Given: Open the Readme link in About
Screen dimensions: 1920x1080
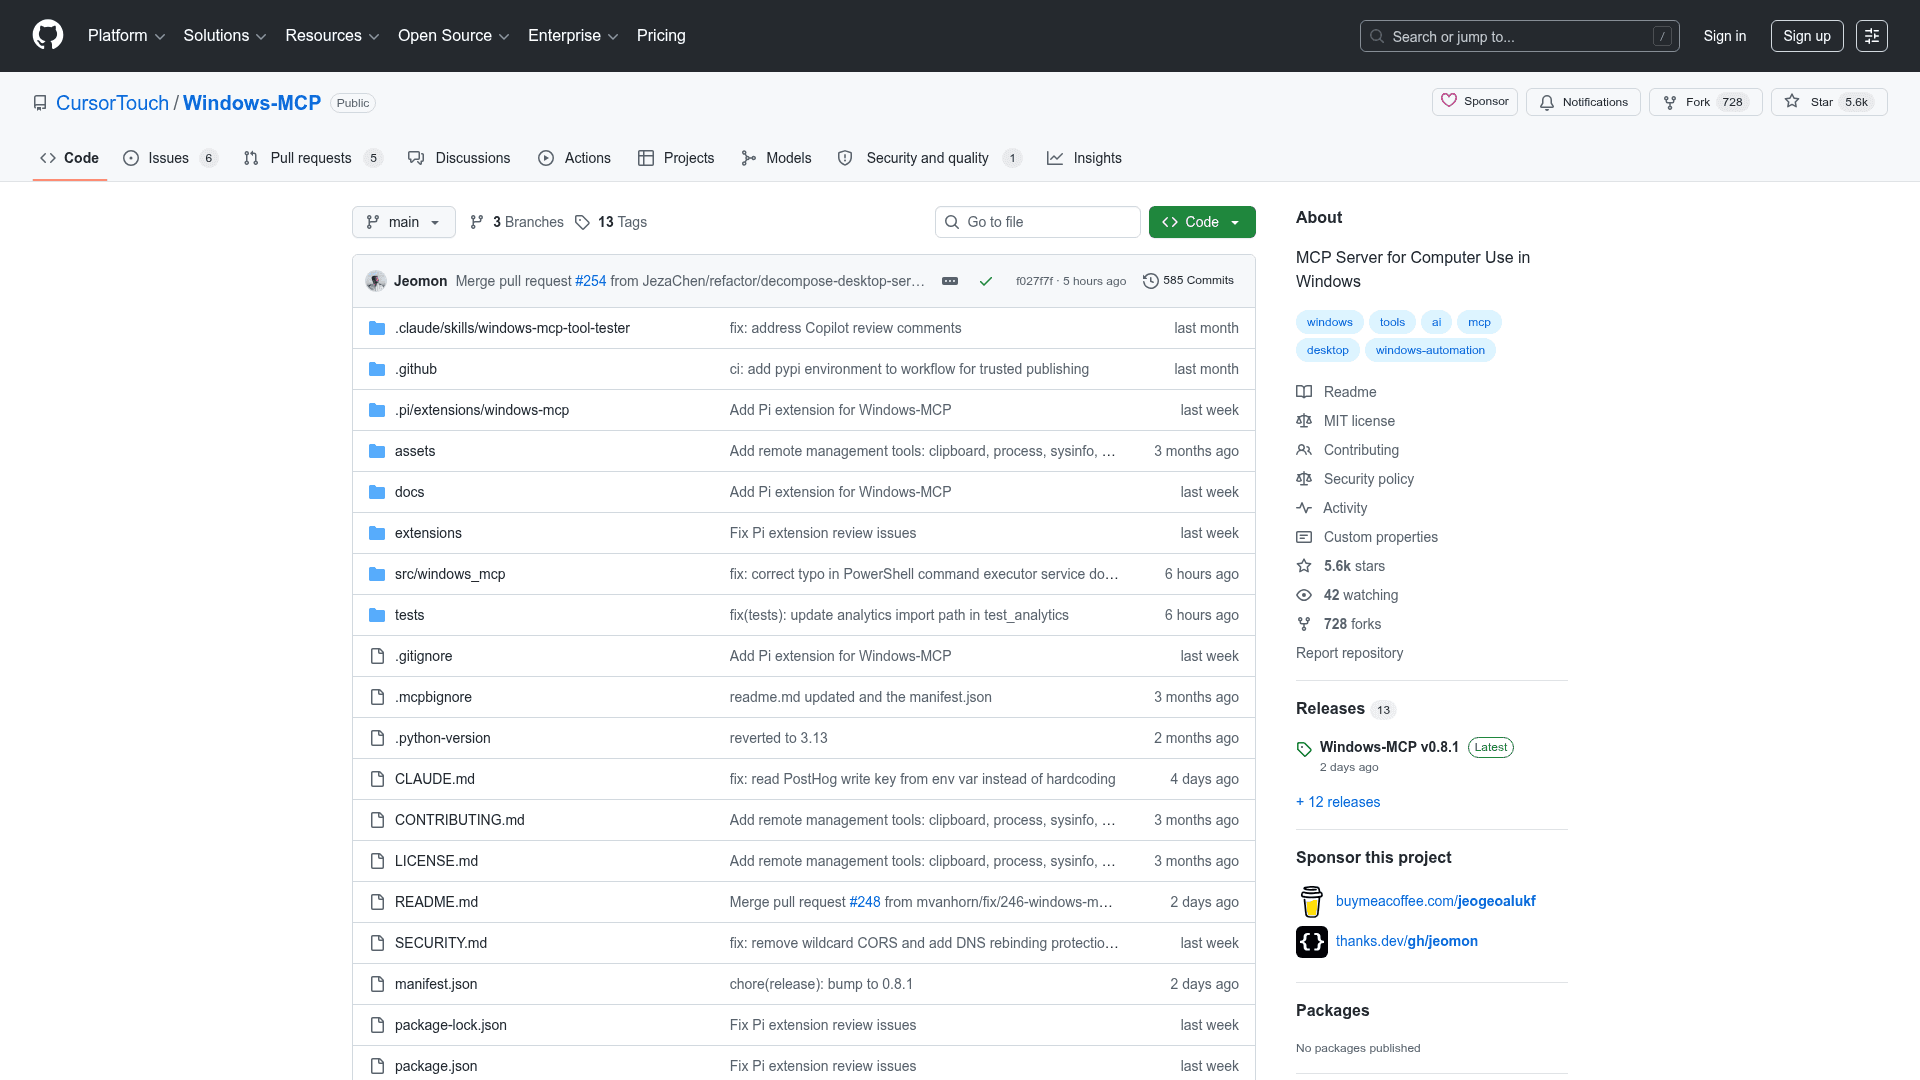Looking at the screenshot, I should coord(1337,392).
